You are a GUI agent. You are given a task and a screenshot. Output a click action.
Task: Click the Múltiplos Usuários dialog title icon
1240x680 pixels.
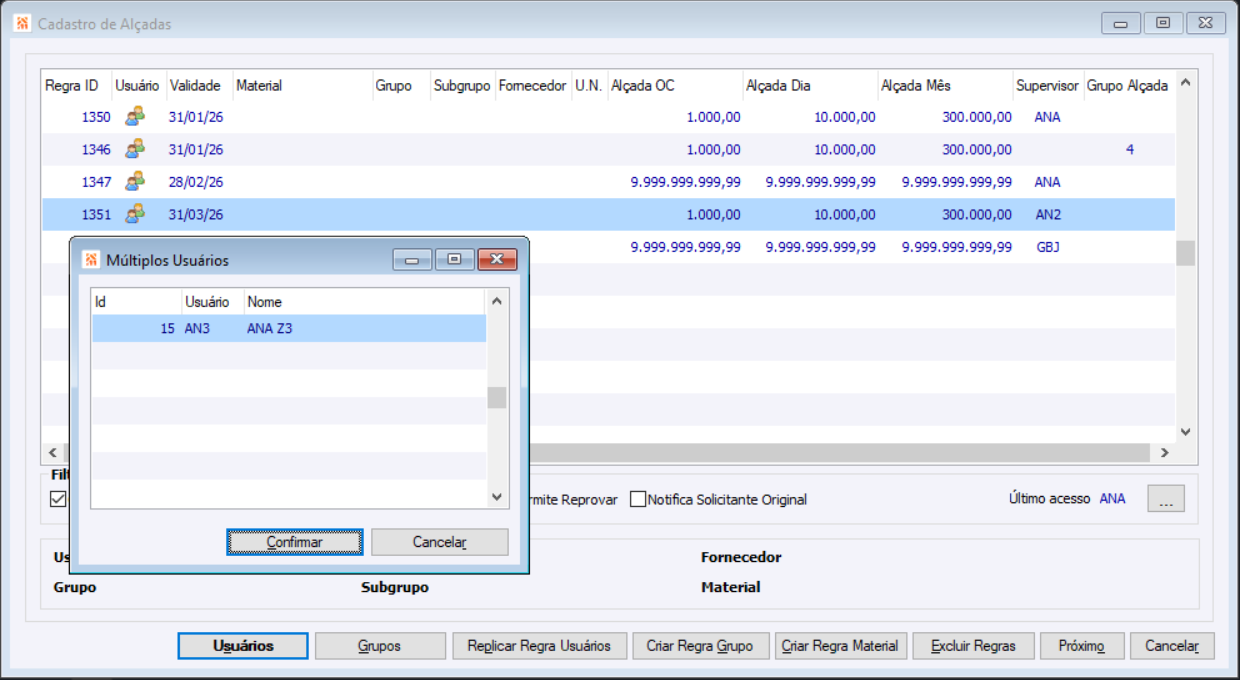pyautogui.click(x=91, y=260)
